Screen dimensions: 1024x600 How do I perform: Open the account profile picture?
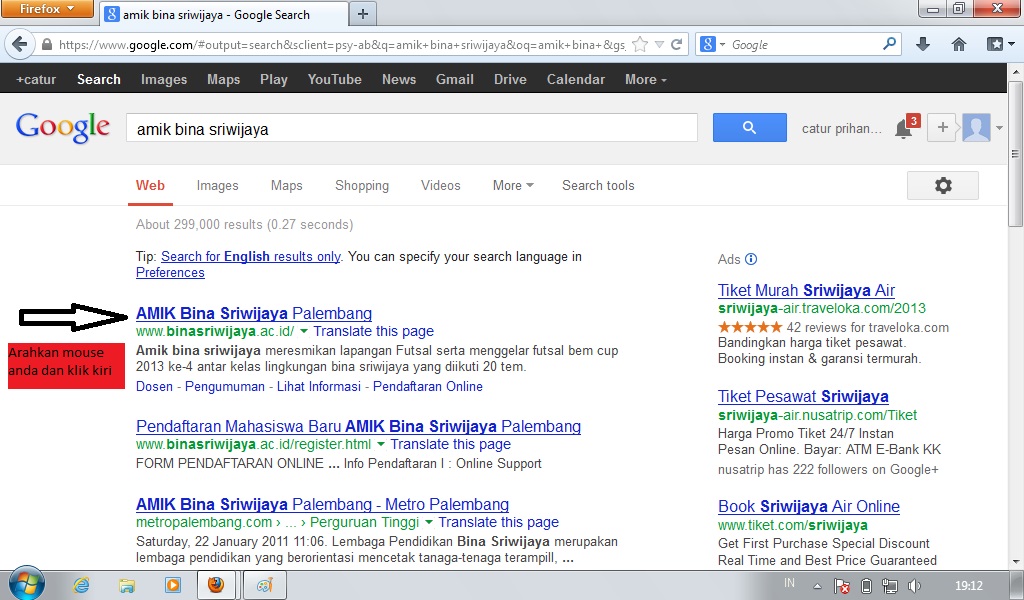coord(976,127)
